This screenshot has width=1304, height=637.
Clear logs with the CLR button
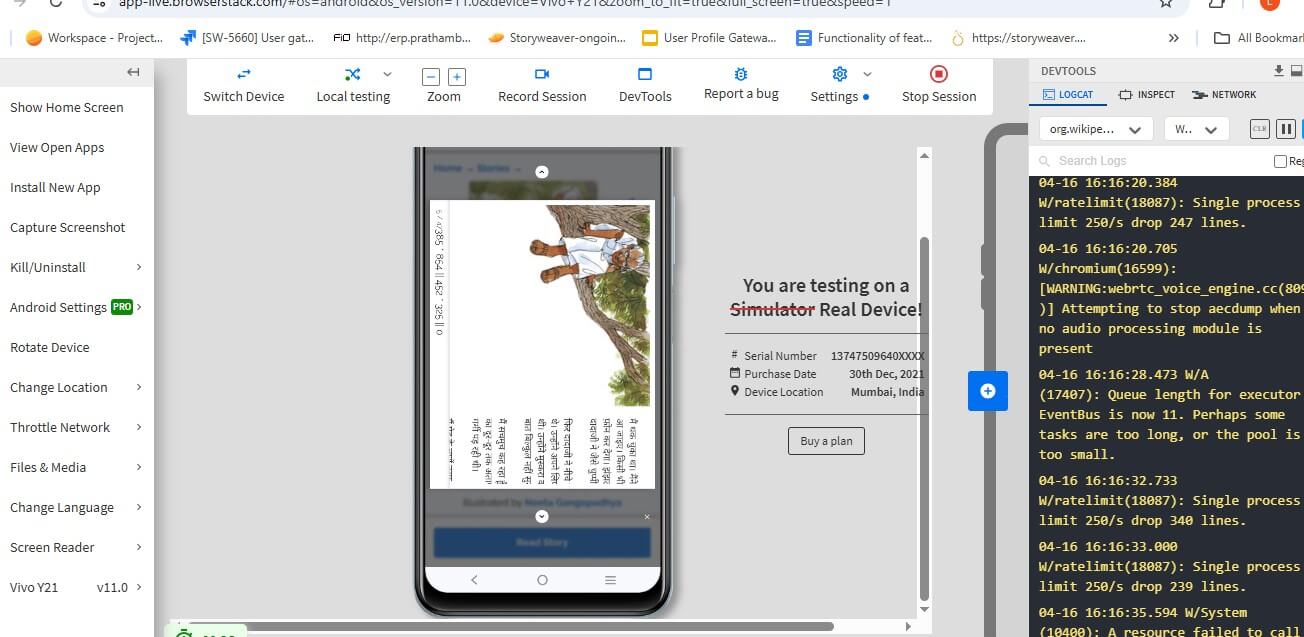click(x=1260, y=129)
